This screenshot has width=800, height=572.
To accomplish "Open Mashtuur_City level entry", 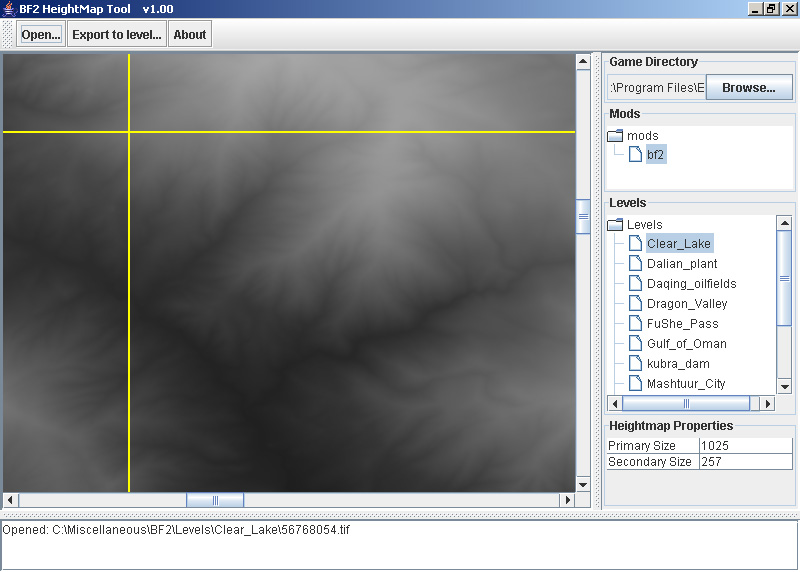I will point(685,384).
